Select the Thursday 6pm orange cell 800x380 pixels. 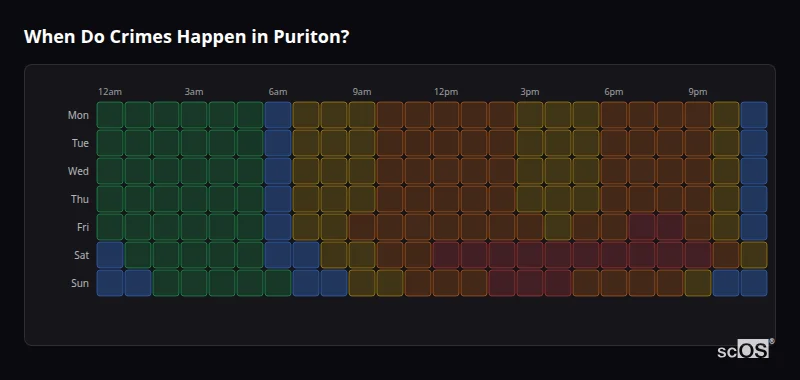(614, 199)
